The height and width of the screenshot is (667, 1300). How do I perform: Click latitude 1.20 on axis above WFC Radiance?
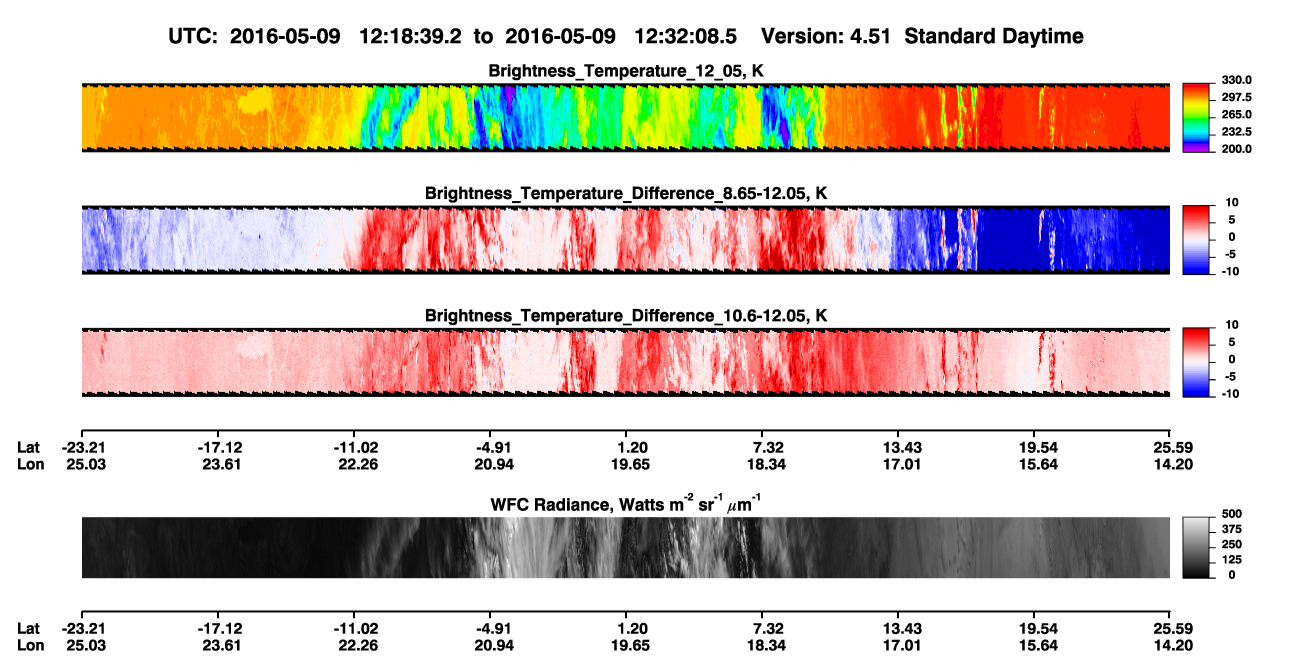[633, 447]
